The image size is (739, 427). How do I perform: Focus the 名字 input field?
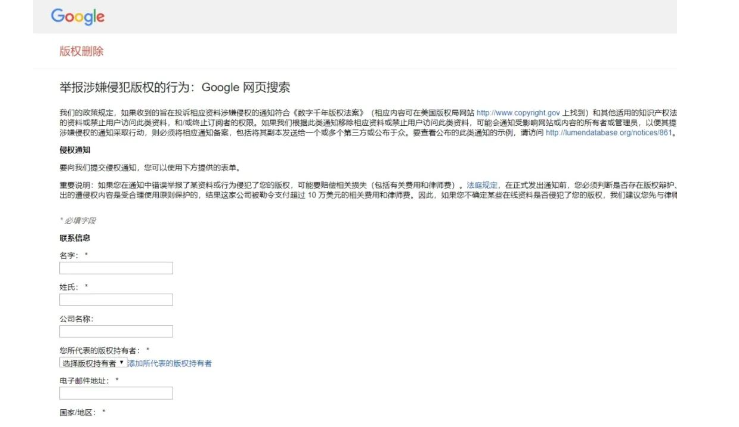pos(116,268)
